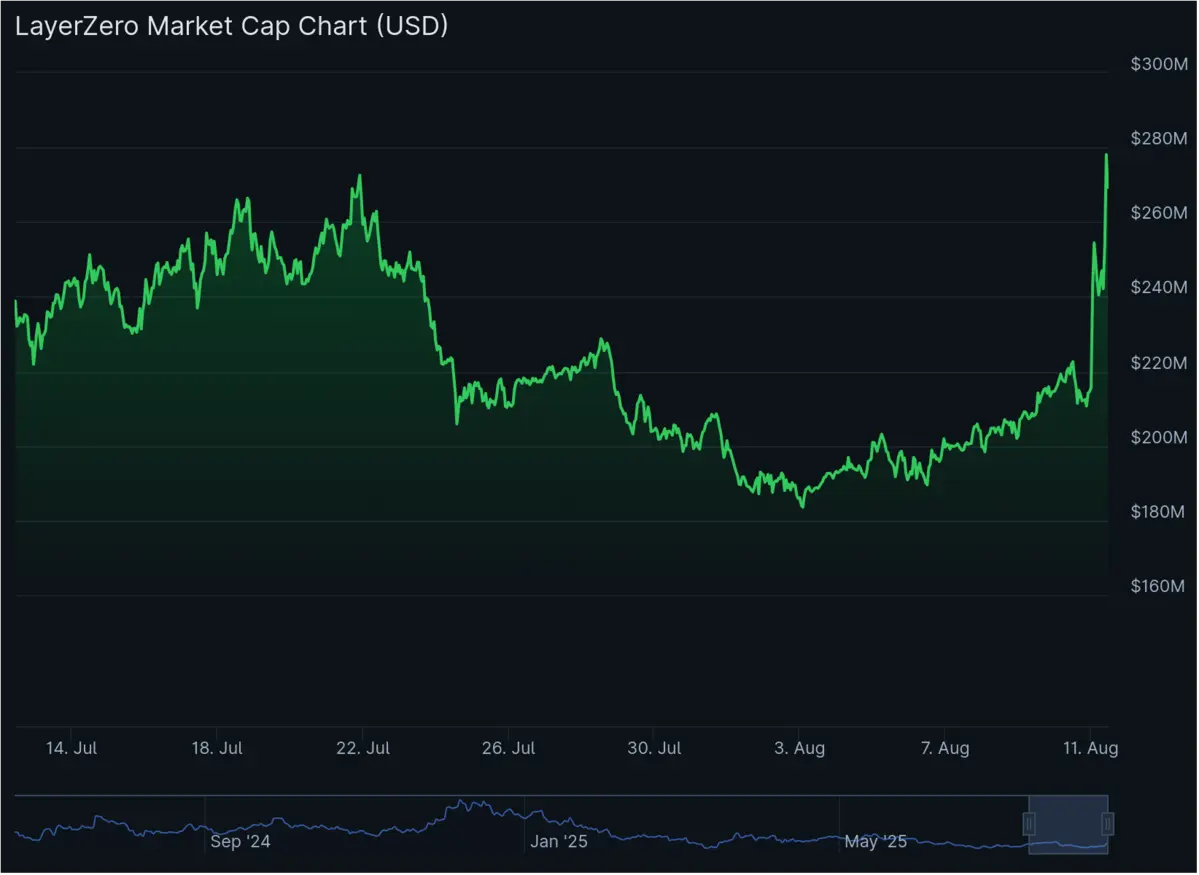Click the LayerZero Market Cap Chart title
Image resolution: width=1199 pixels, height=875 pixels.
coord(232,25)
